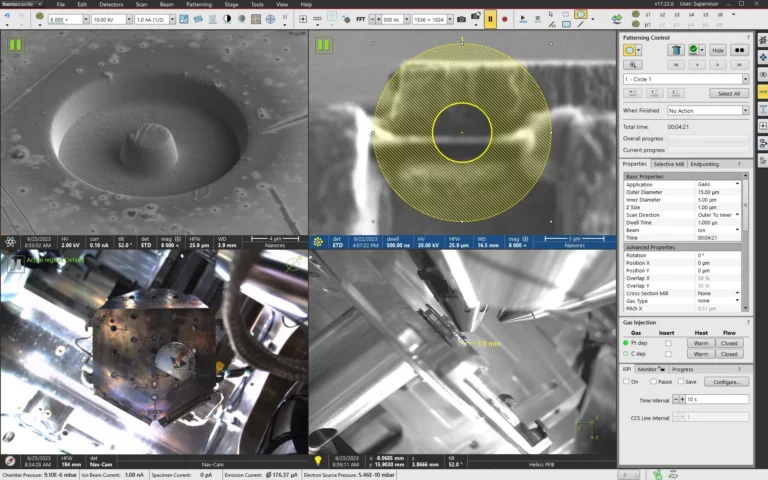Enable the GPI On checkbox
768x480 pixels.
point(626,381)
